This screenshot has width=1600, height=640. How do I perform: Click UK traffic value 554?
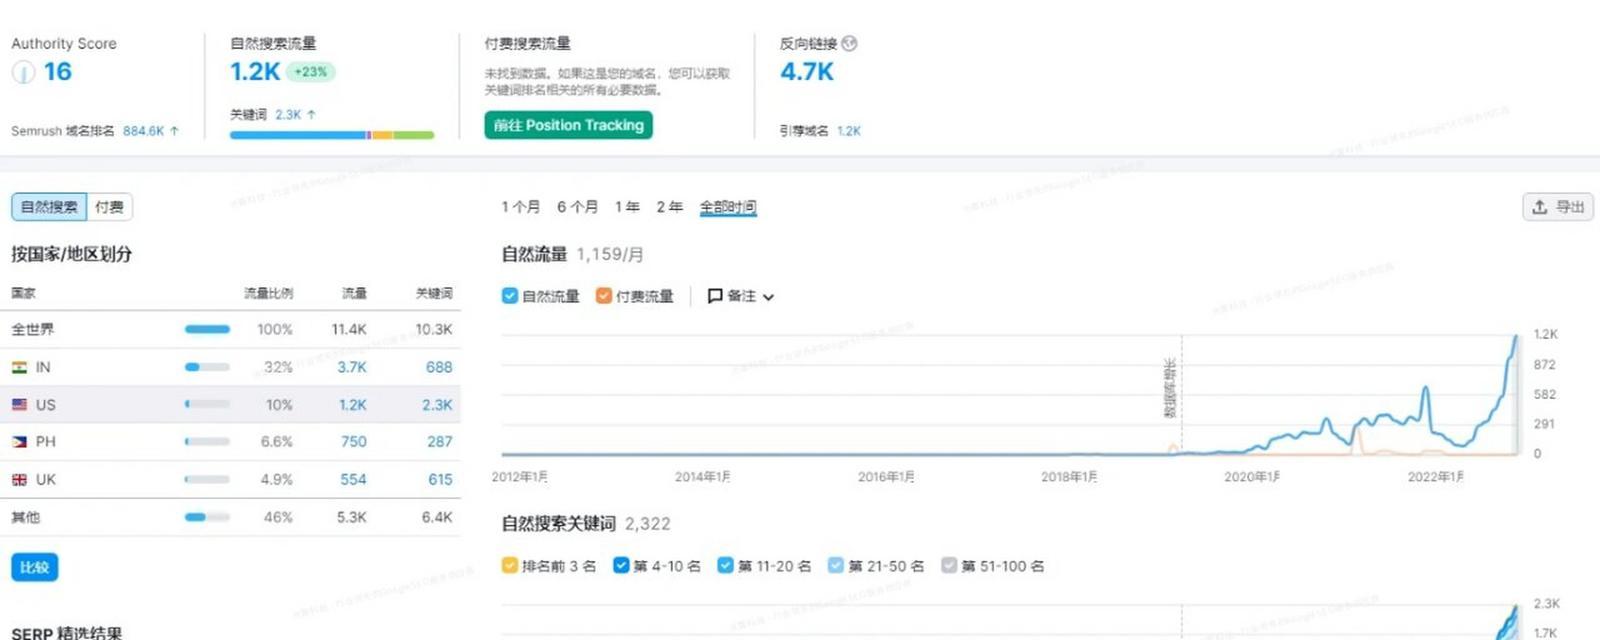pos(353,480)
